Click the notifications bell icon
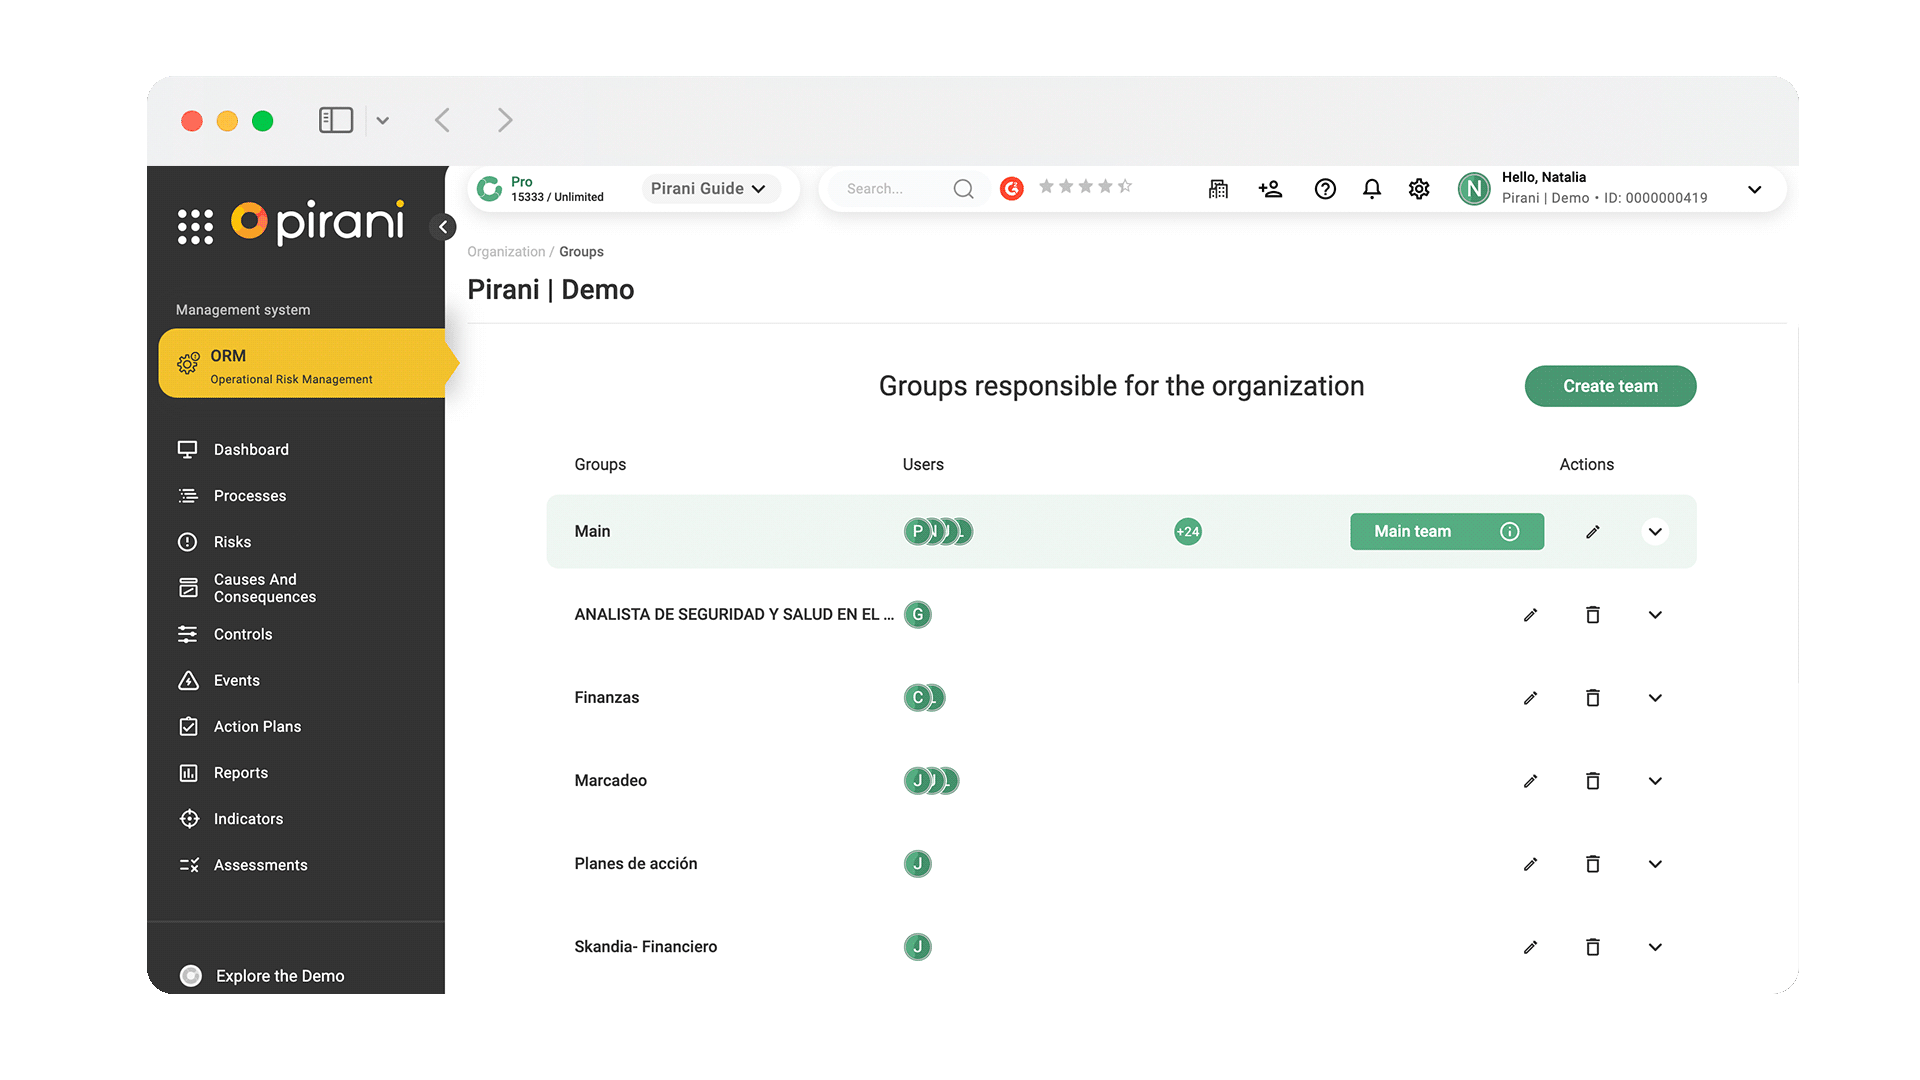The image size is (1920, 1080). click(x=1372, y=189)
